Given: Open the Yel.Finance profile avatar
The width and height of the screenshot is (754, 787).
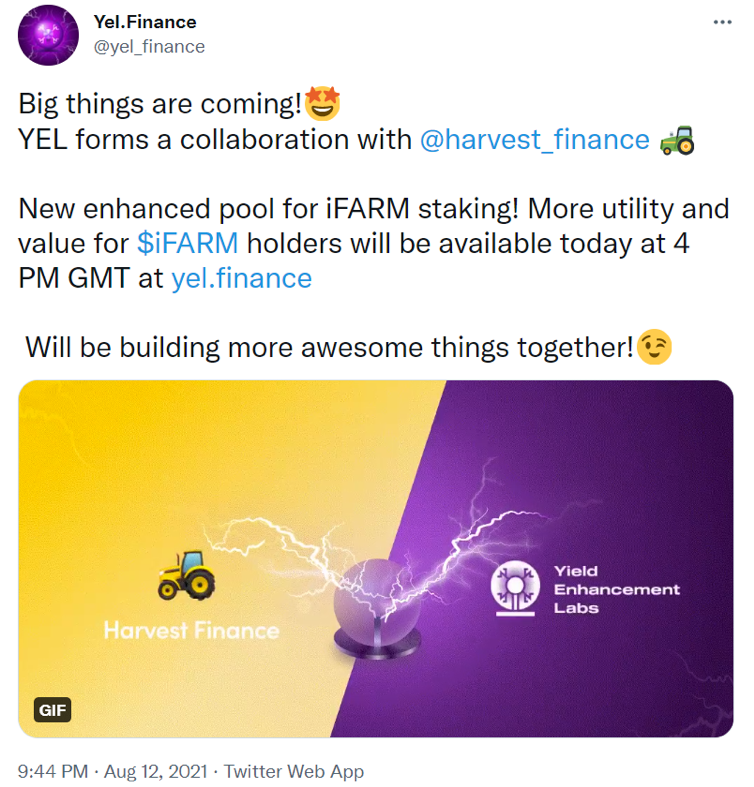Looking at the screenshot, I should 48,35.
